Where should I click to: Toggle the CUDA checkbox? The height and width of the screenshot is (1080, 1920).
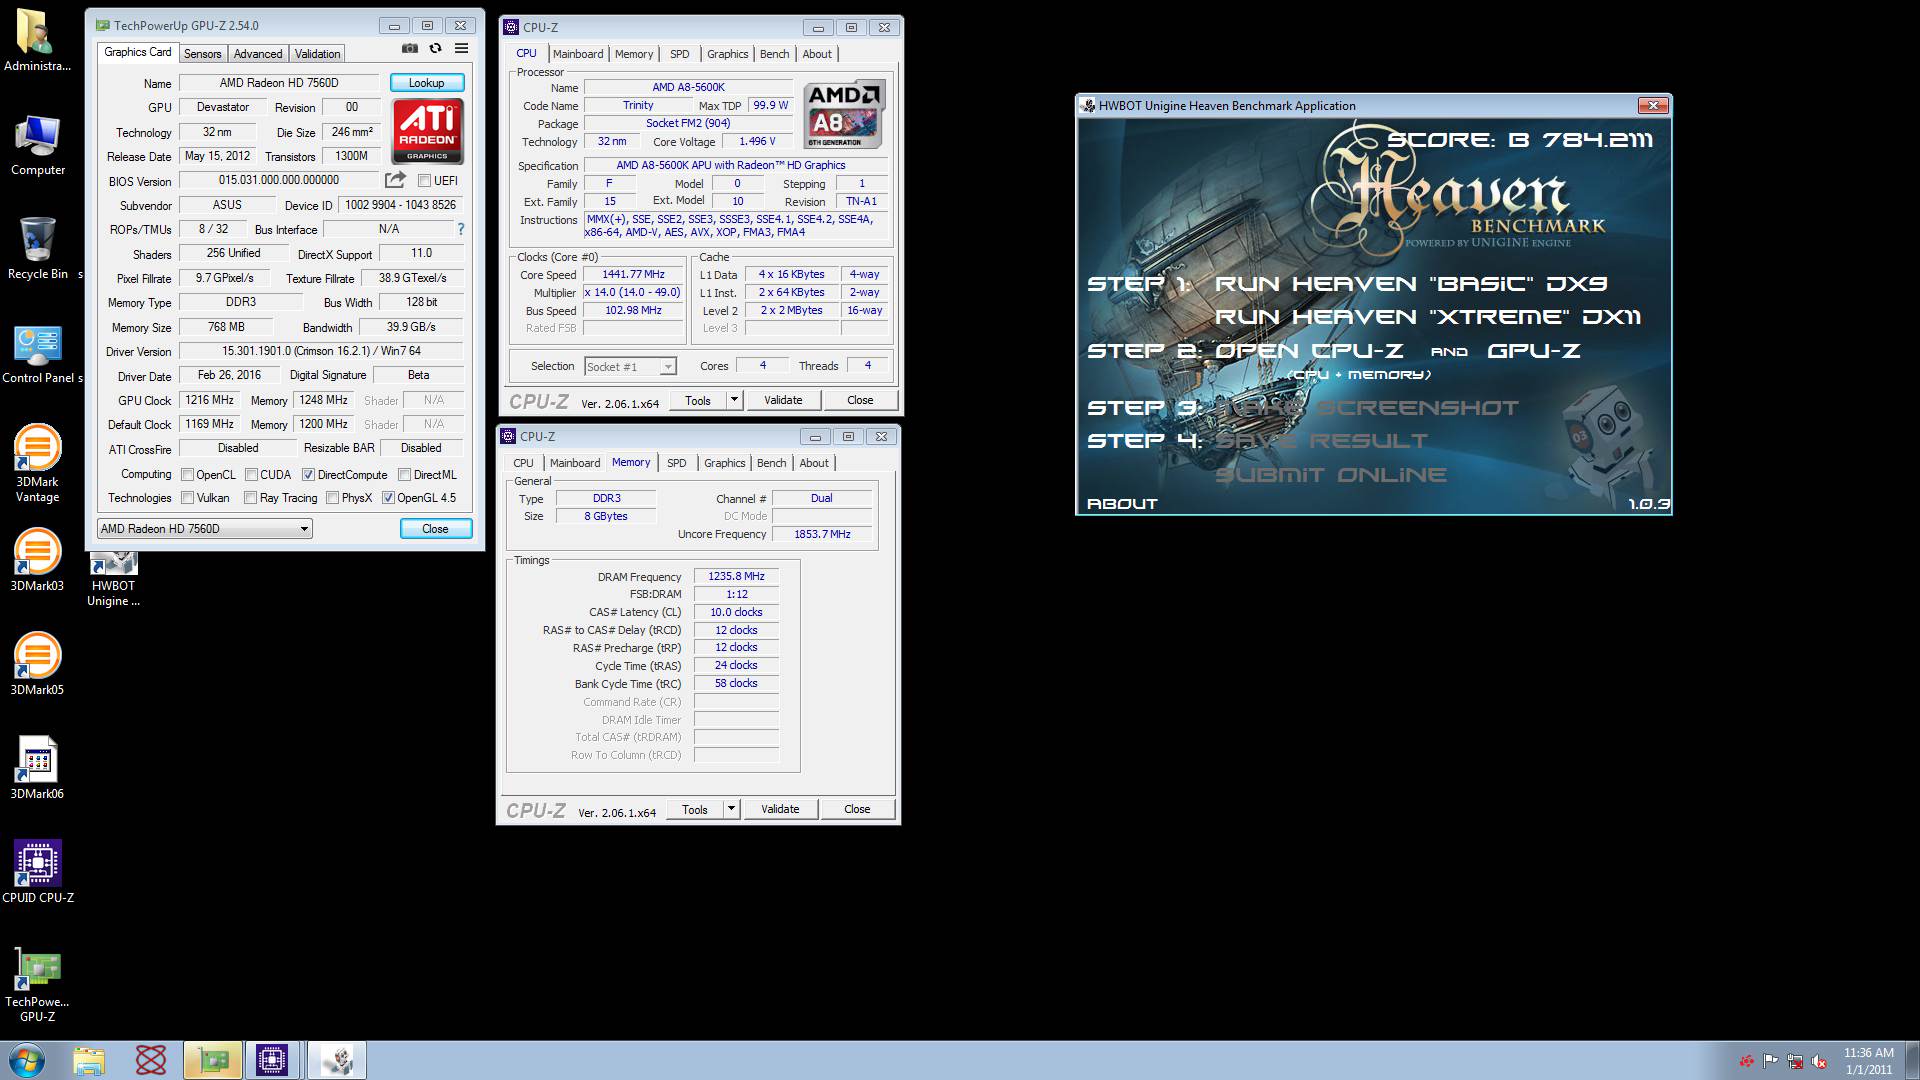(251, 475)
